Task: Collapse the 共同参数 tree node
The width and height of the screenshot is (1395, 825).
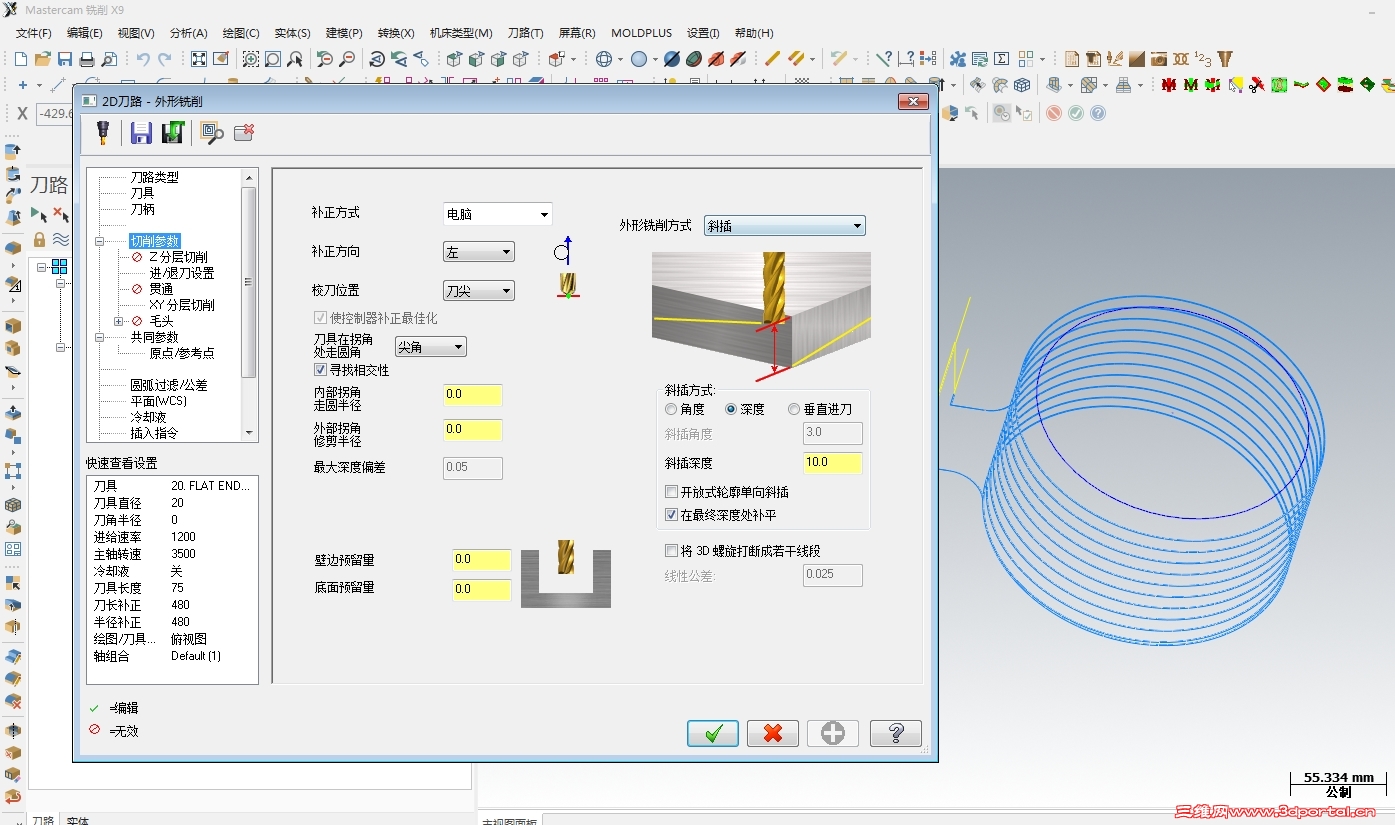Action: [x=100, y=337]
